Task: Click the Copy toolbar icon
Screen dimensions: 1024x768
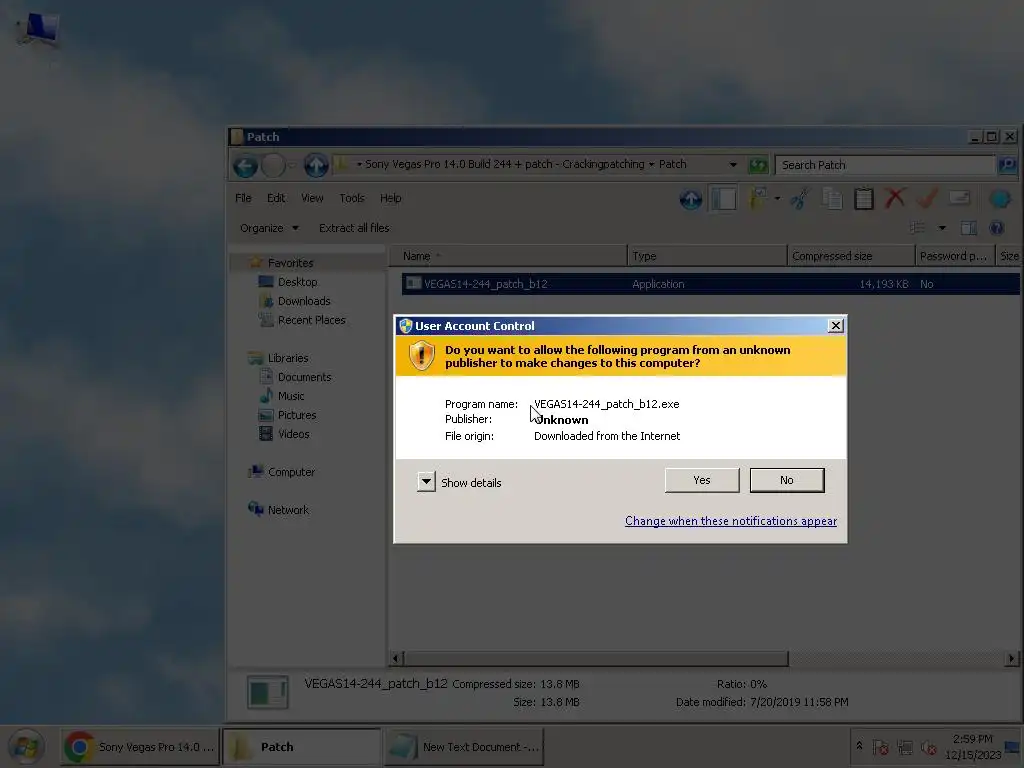Action: pos(832,199)
